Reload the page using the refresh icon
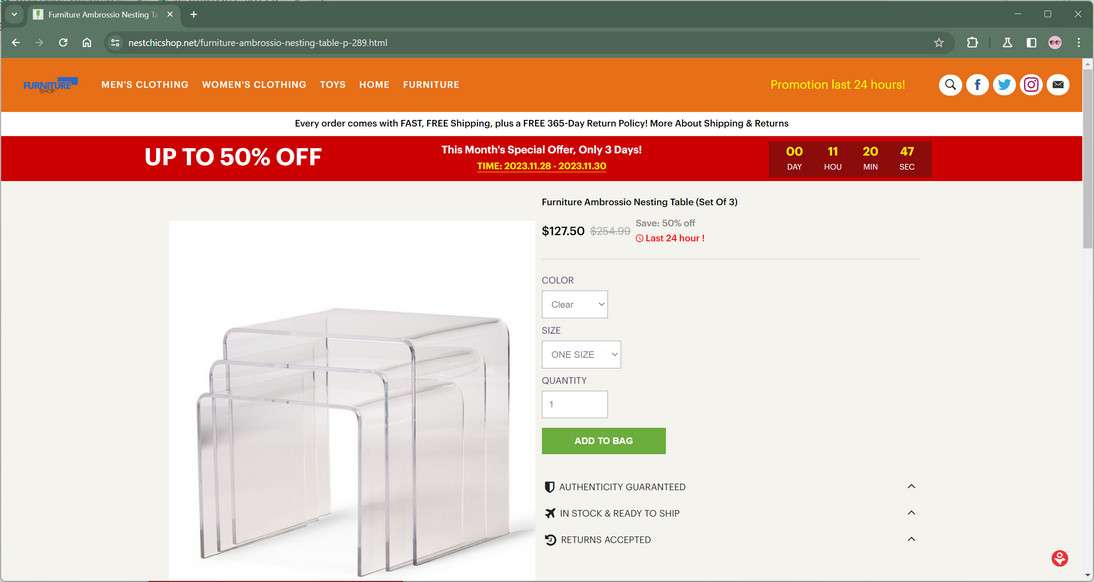The image size is (1094, 582). click(x=63, y=43)
